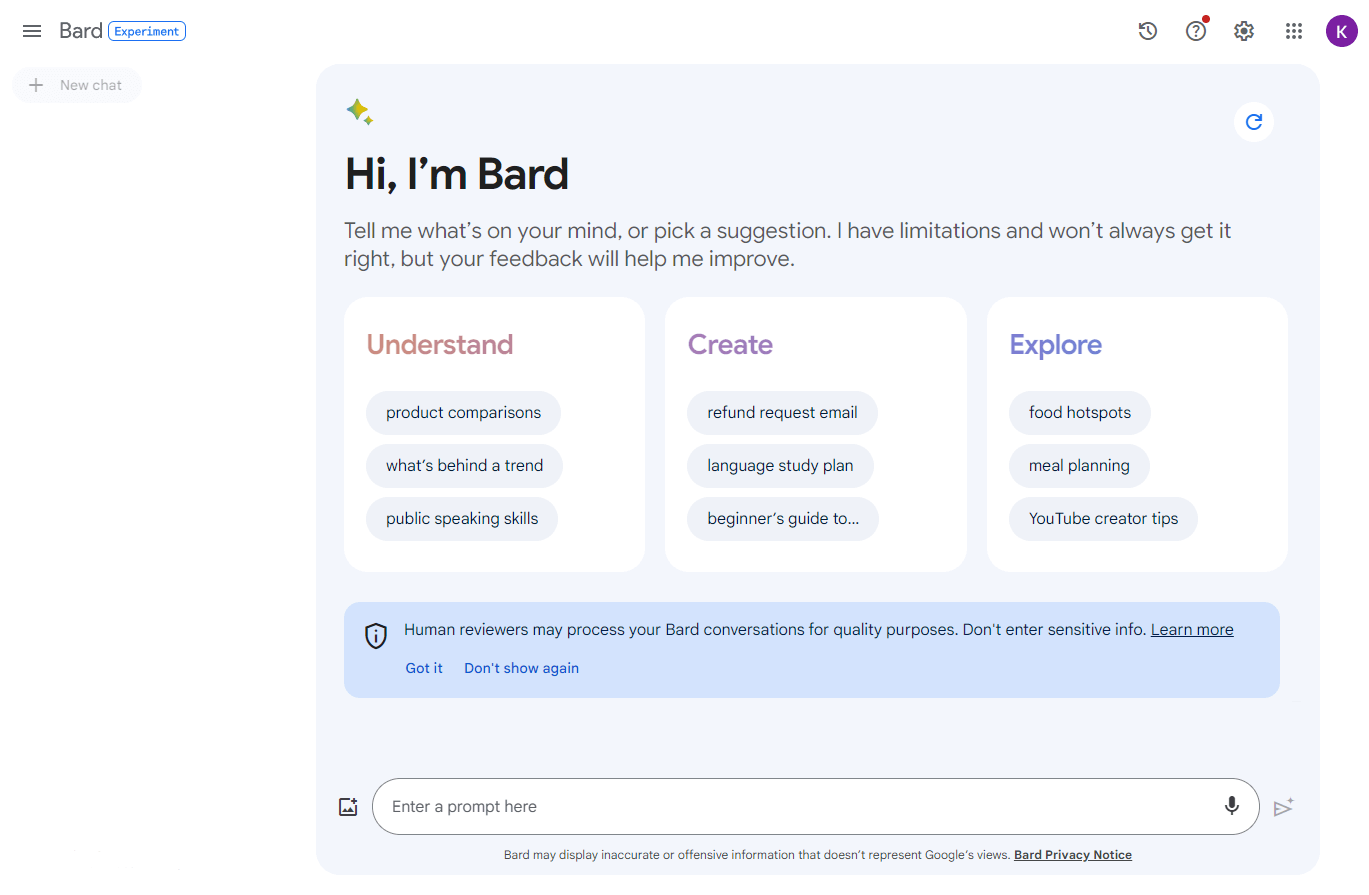This screenshot has height=895, width=1369.
Task: Select the YouTube creator tips chip
Action: [1103, 519]
